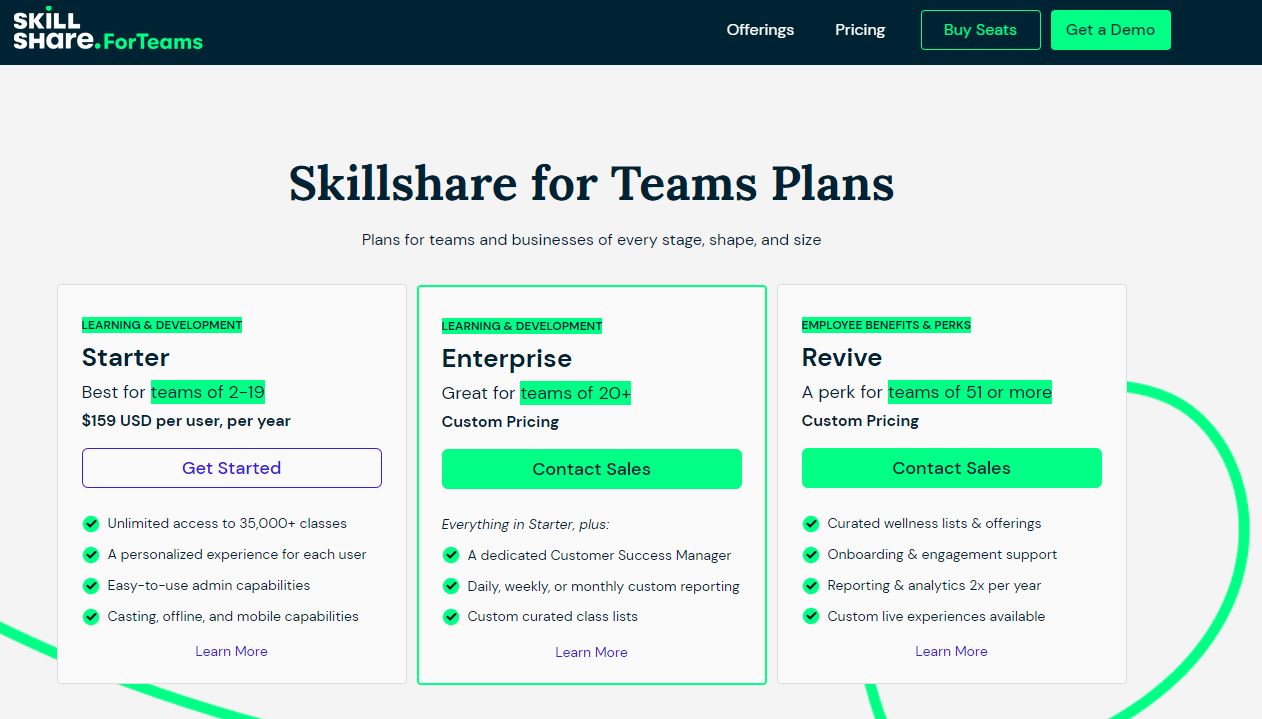Viewport: 1262px width, 719px height.
Task: Click checkmark beside Unlimited access to 35,000+ classes
Action: point(91,523)
